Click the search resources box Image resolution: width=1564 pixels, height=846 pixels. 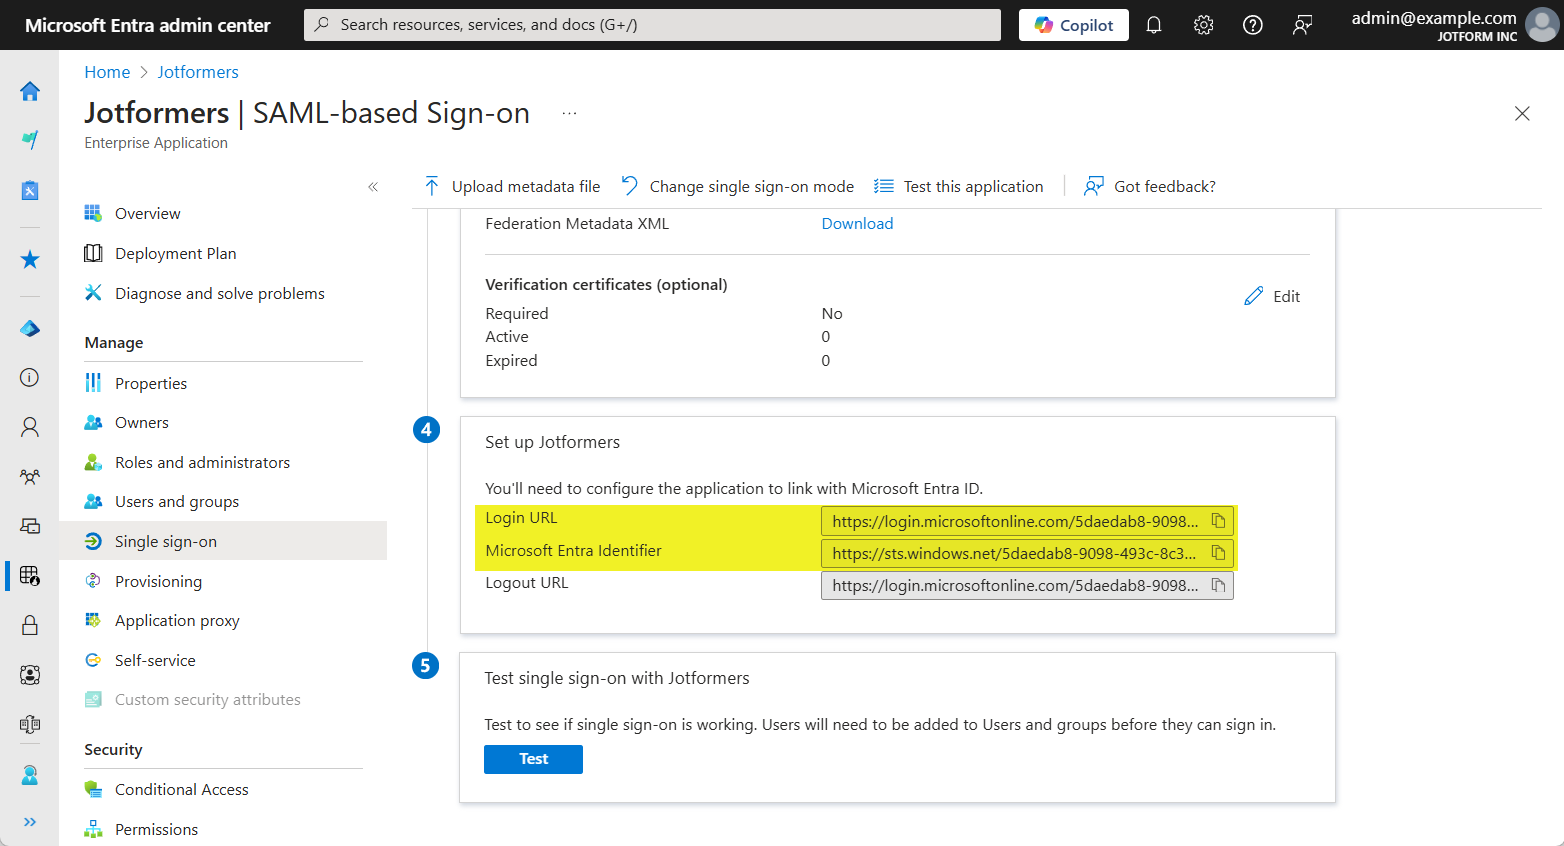tap(652, 25)
